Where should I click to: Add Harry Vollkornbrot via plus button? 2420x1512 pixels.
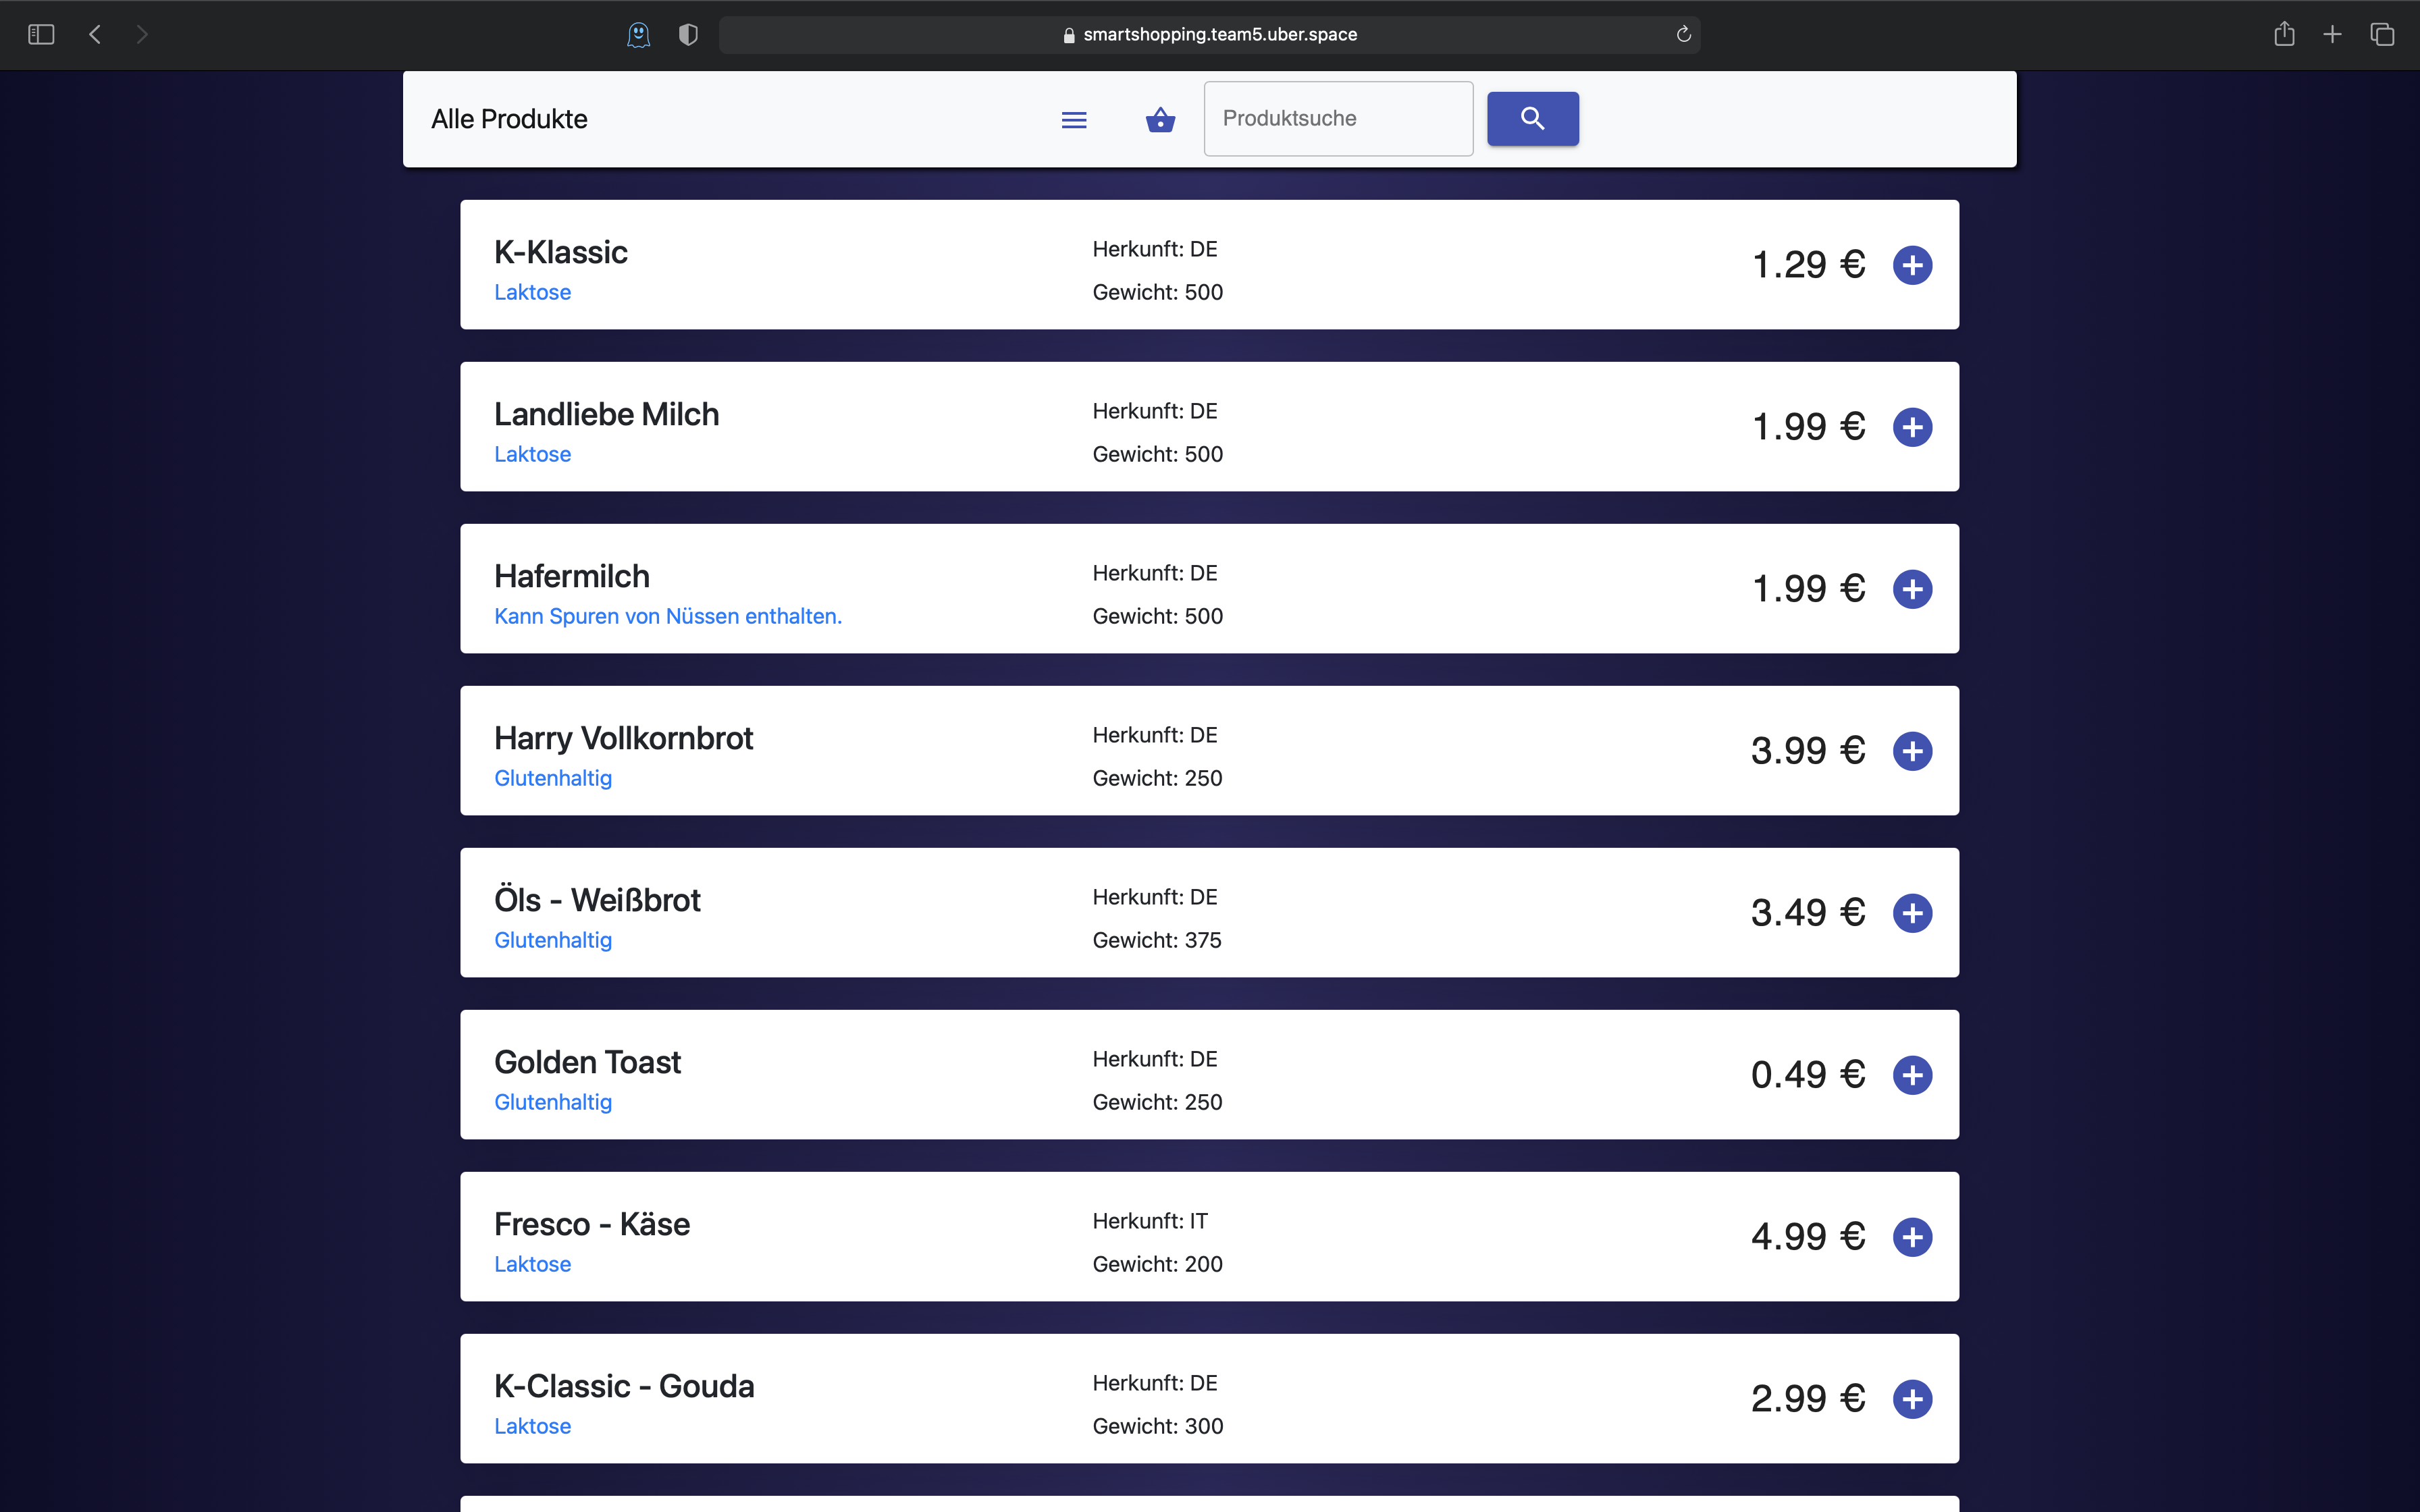click(x=1912, y=751)
